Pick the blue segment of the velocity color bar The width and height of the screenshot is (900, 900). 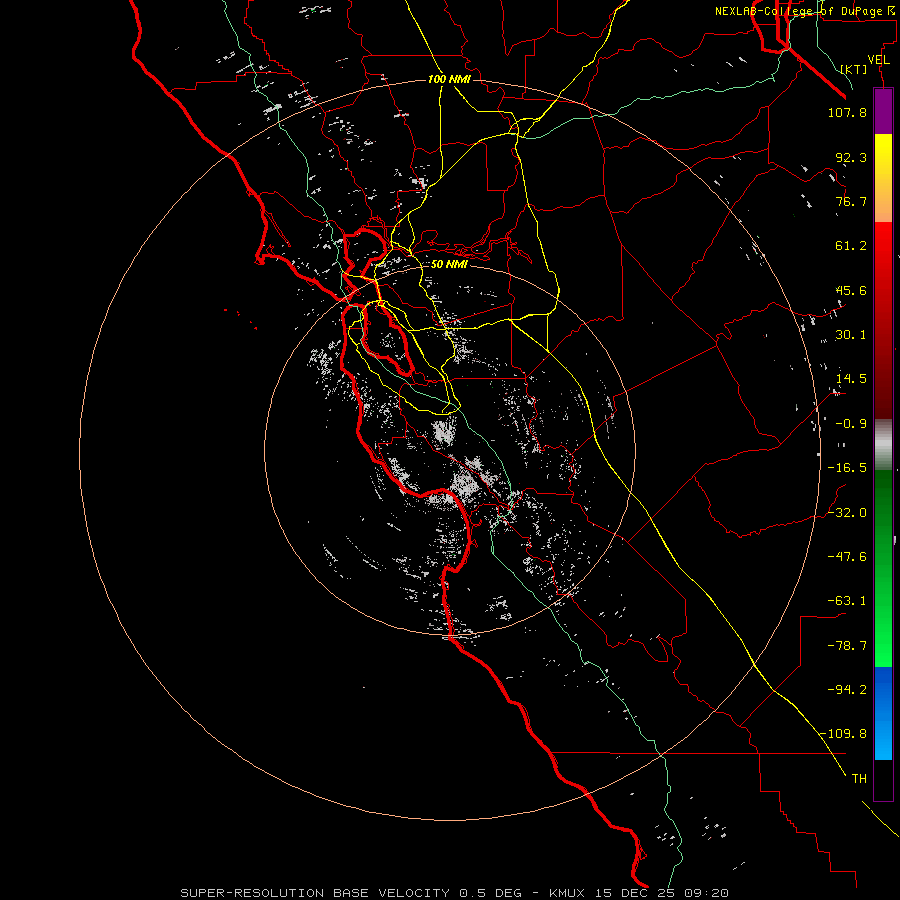point(883,713)
